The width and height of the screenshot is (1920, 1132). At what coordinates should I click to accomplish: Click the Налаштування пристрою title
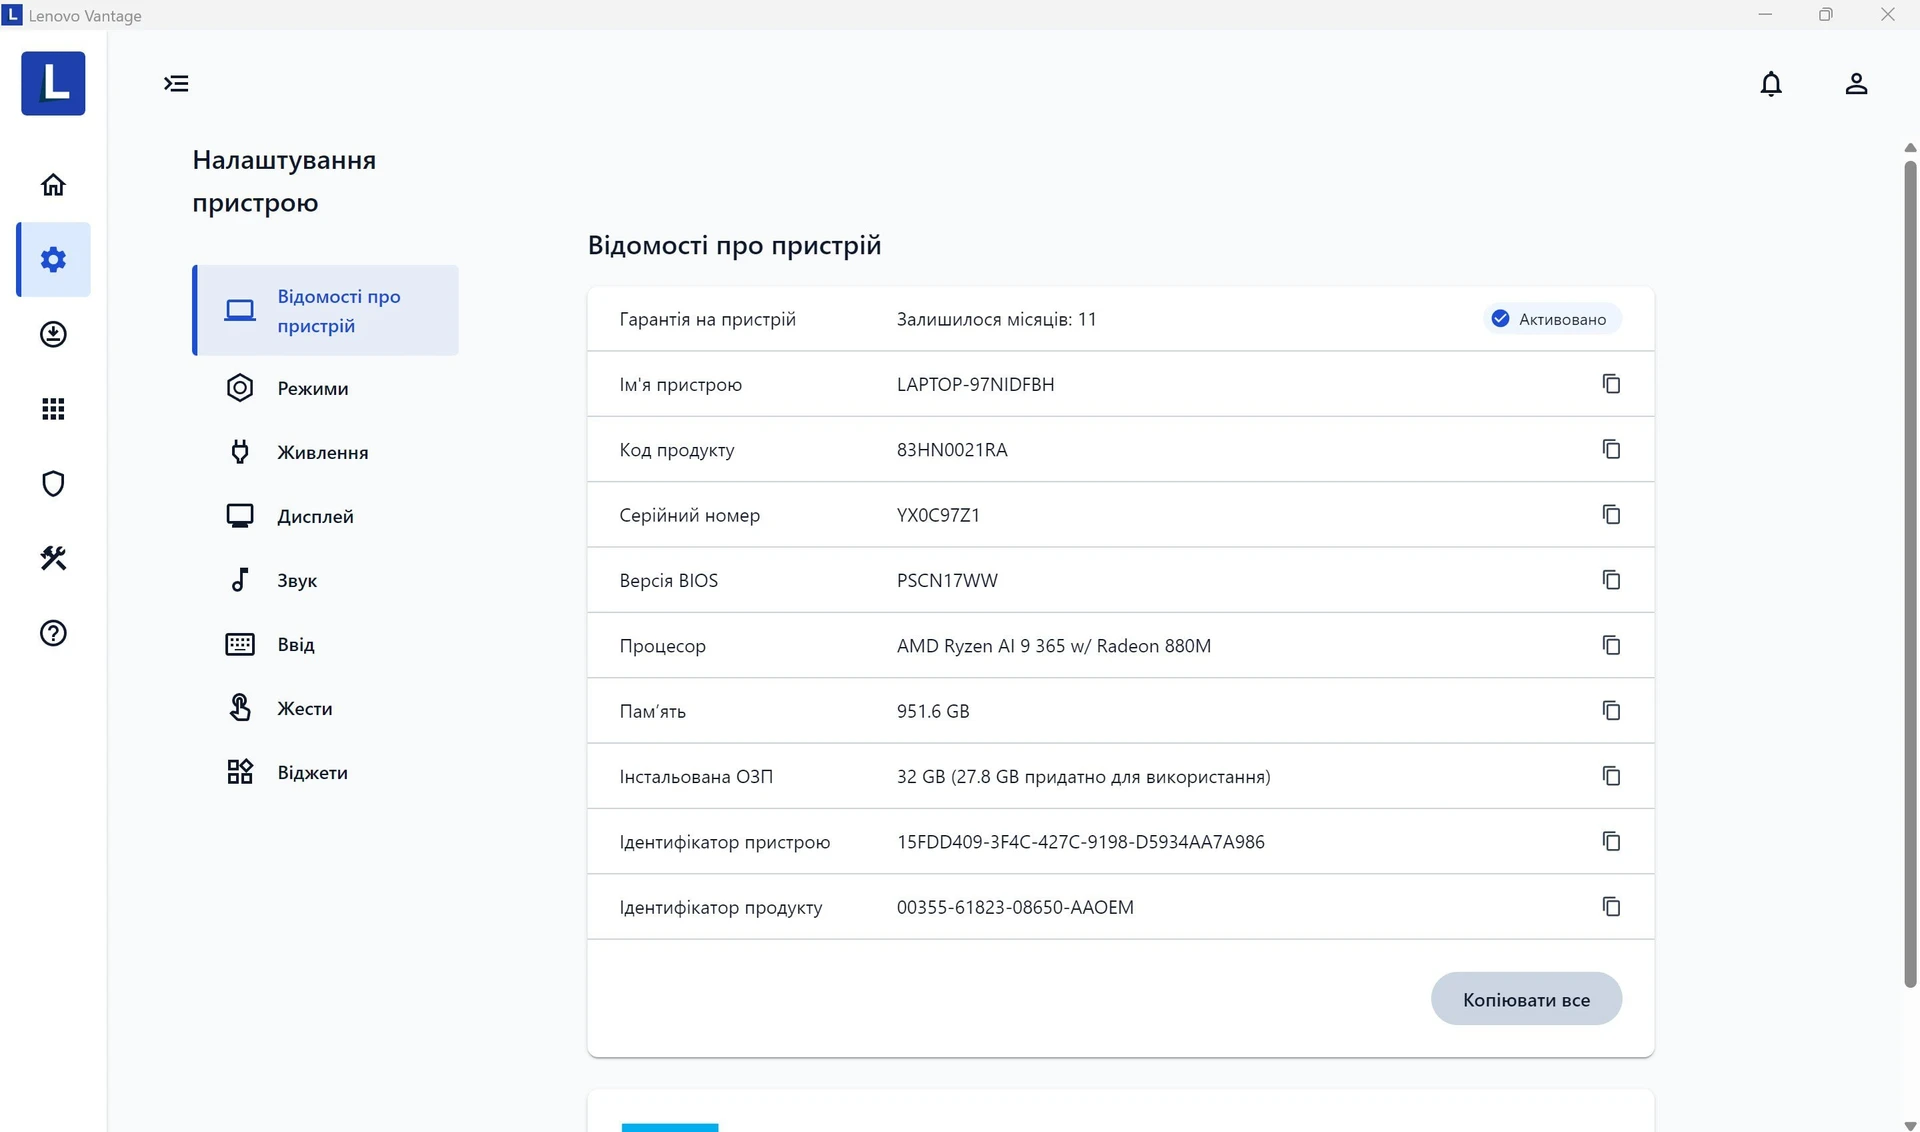[x=284, y=181]
